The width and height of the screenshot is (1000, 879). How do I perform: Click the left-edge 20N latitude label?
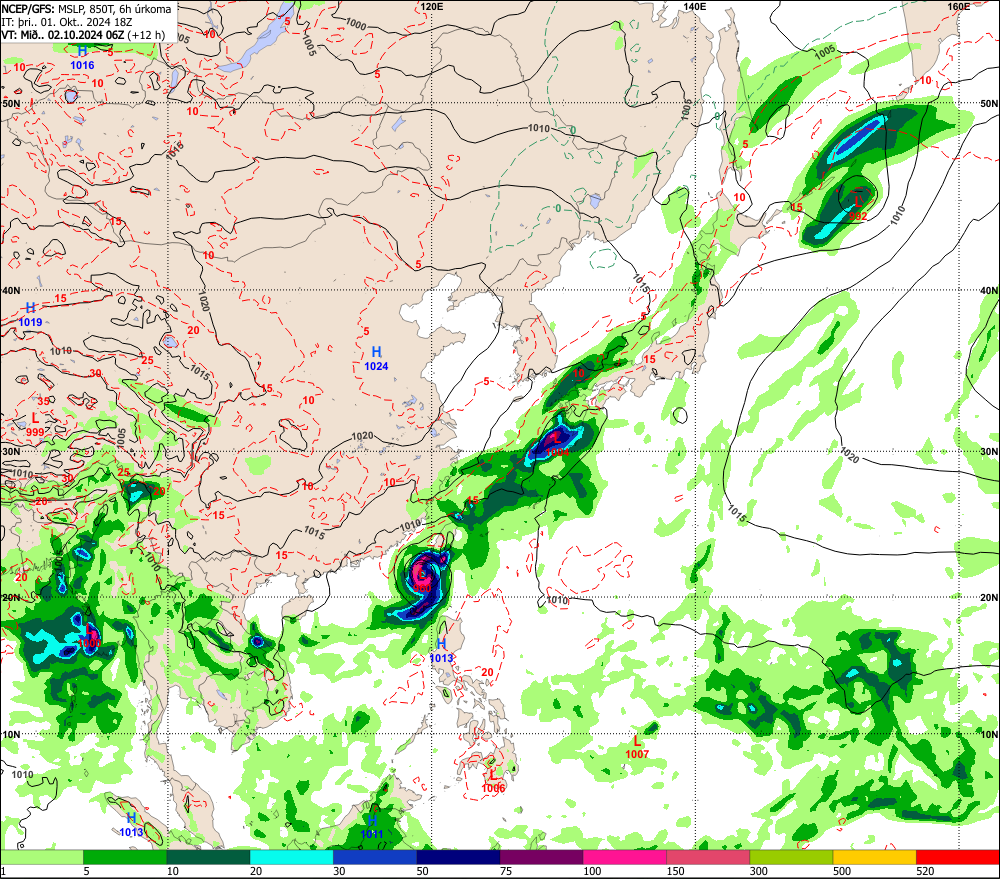11,598
